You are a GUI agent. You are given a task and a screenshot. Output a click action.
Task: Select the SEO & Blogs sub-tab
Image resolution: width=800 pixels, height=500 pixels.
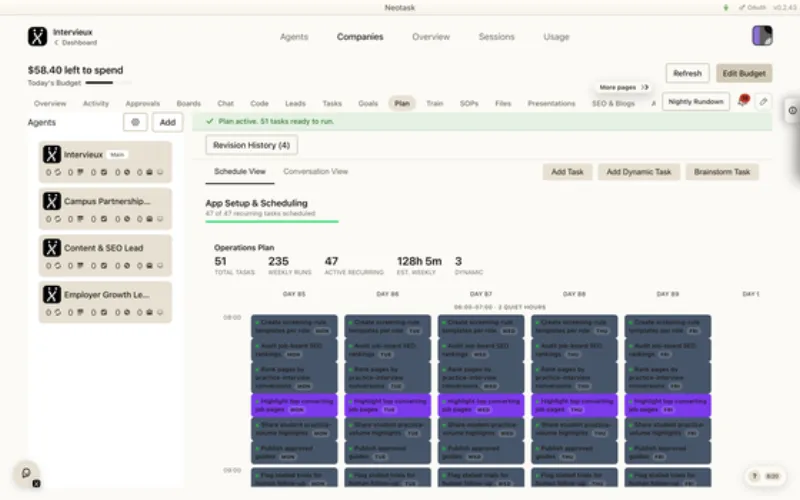[613, 104]
